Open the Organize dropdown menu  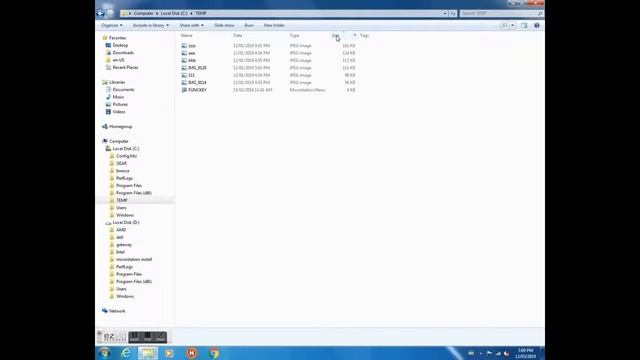coord(112,25)
